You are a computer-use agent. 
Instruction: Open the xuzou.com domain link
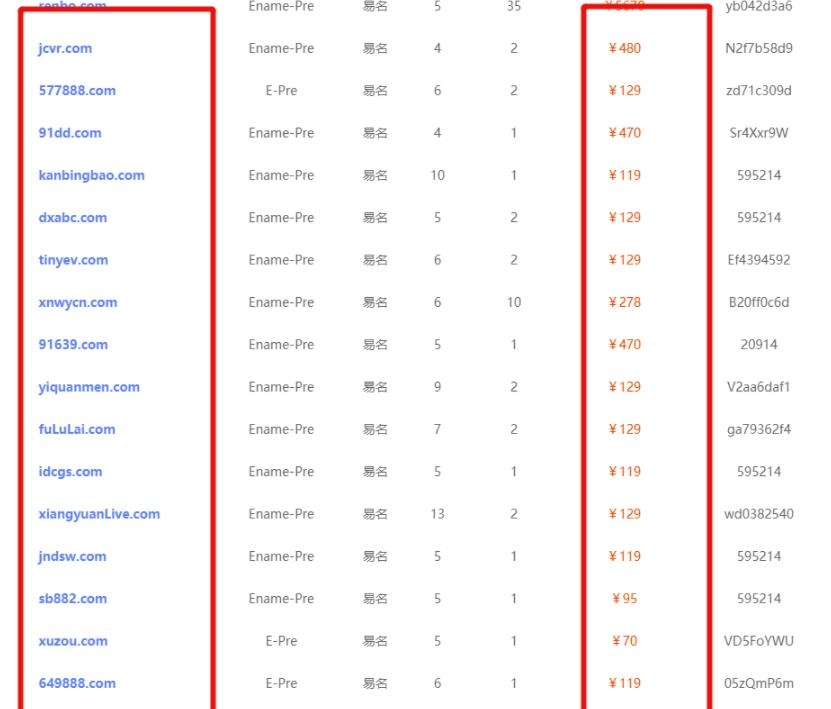(x=73, y=641)
